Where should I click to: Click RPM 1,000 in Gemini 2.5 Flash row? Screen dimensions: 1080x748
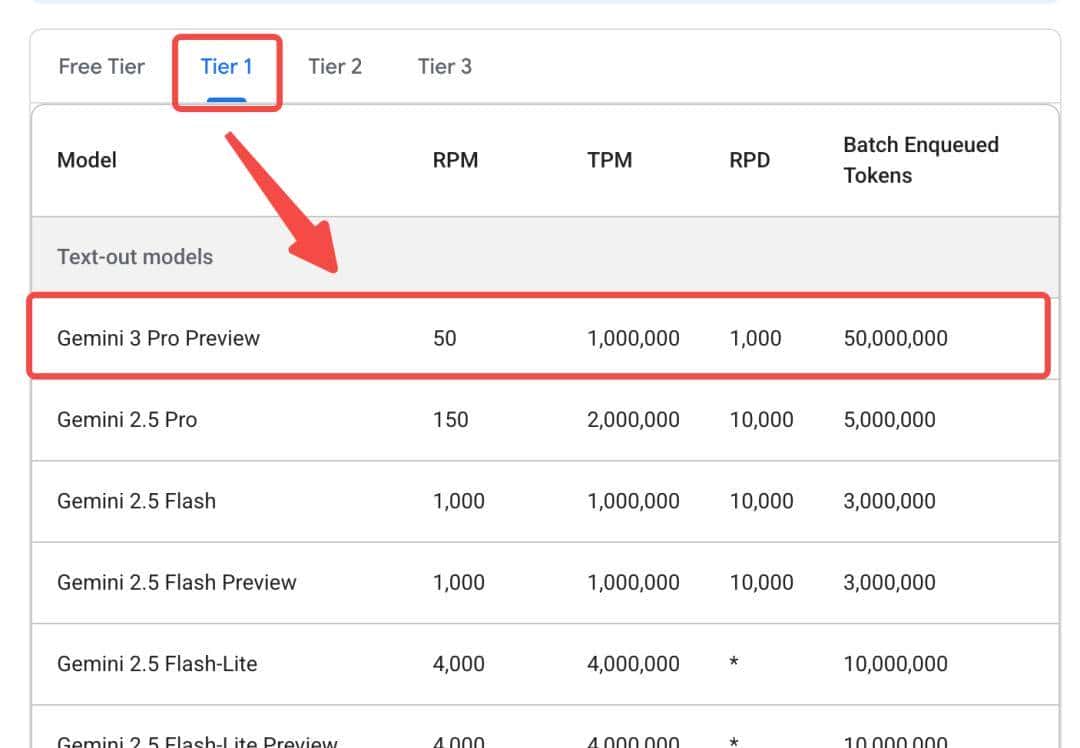[459, 501]
